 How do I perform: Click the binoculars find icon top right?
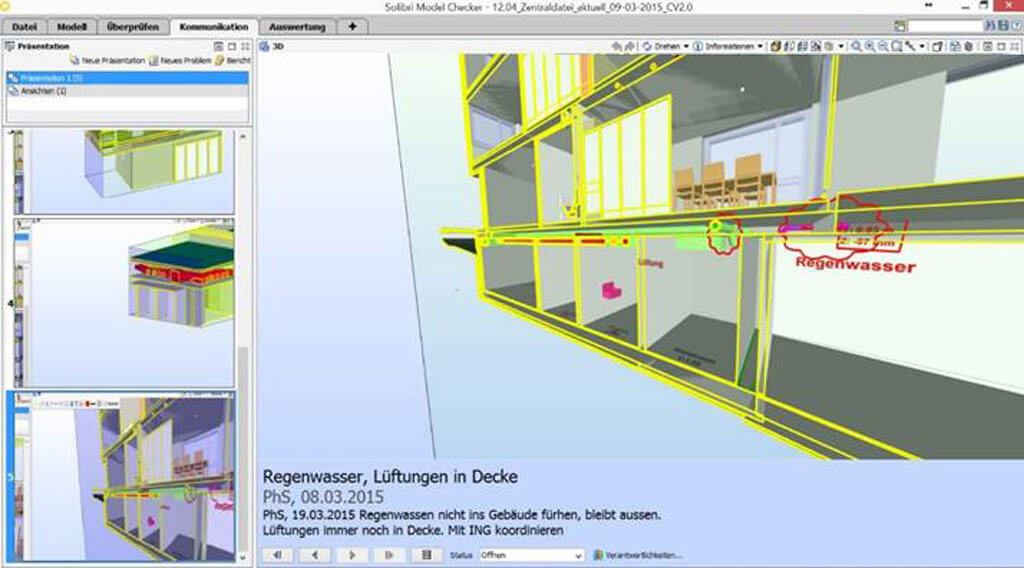point(989,25)
